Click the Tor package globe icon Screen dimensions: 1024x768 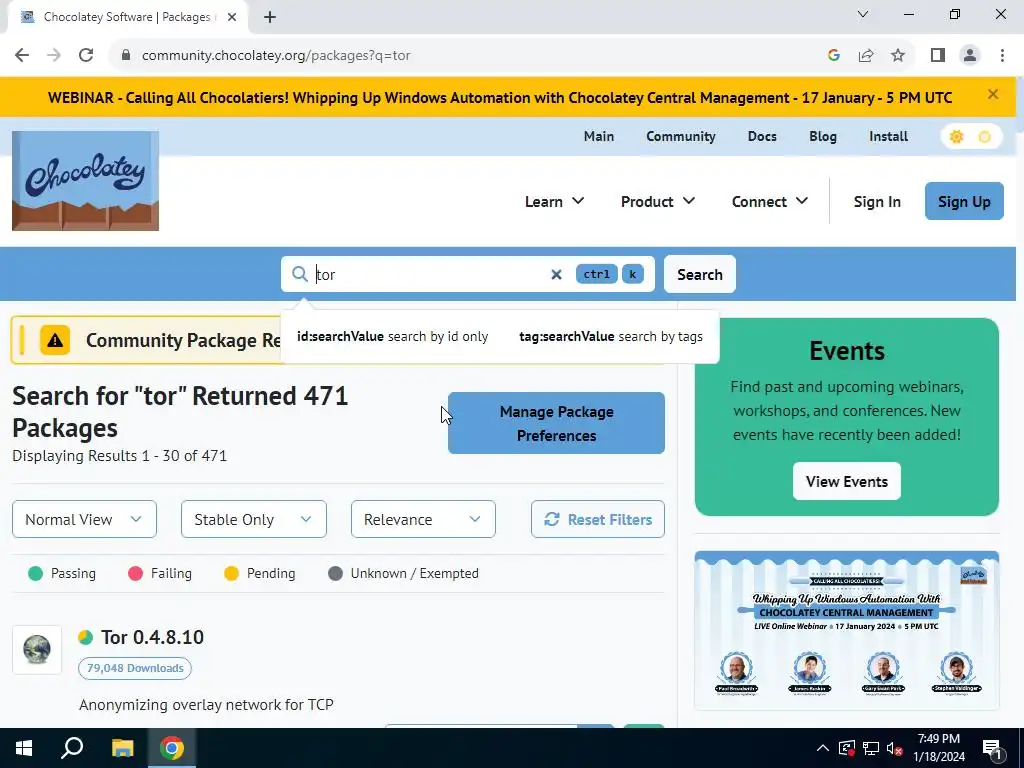pyautogui.click(x=37, y=650)
